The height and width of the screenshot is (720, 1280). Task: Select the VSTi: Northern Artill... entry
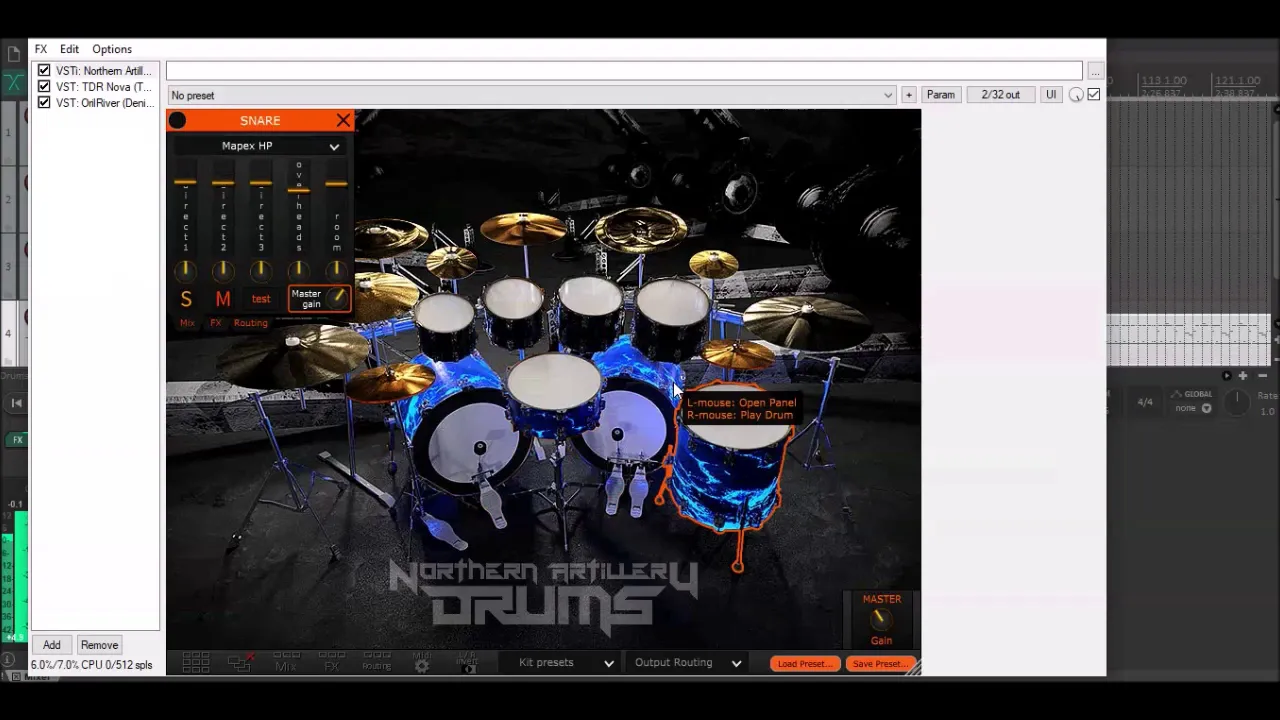[103, 71]
